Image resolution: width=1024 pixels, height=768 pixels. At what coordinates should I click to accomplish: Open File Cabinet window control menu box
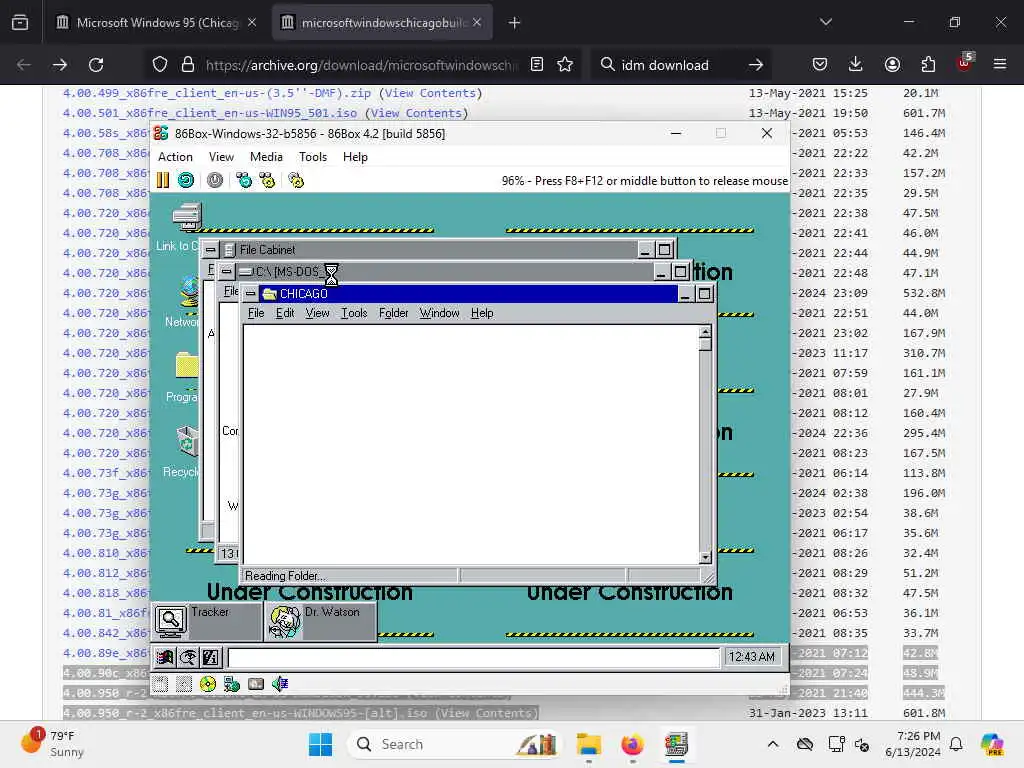(x=210, y=249)
